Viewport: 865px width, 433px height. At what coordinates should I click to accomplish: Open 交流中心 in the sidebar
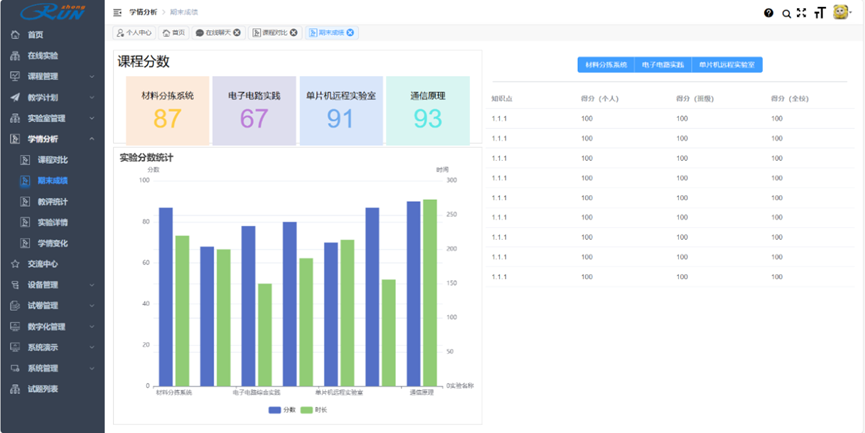(42, 264)
